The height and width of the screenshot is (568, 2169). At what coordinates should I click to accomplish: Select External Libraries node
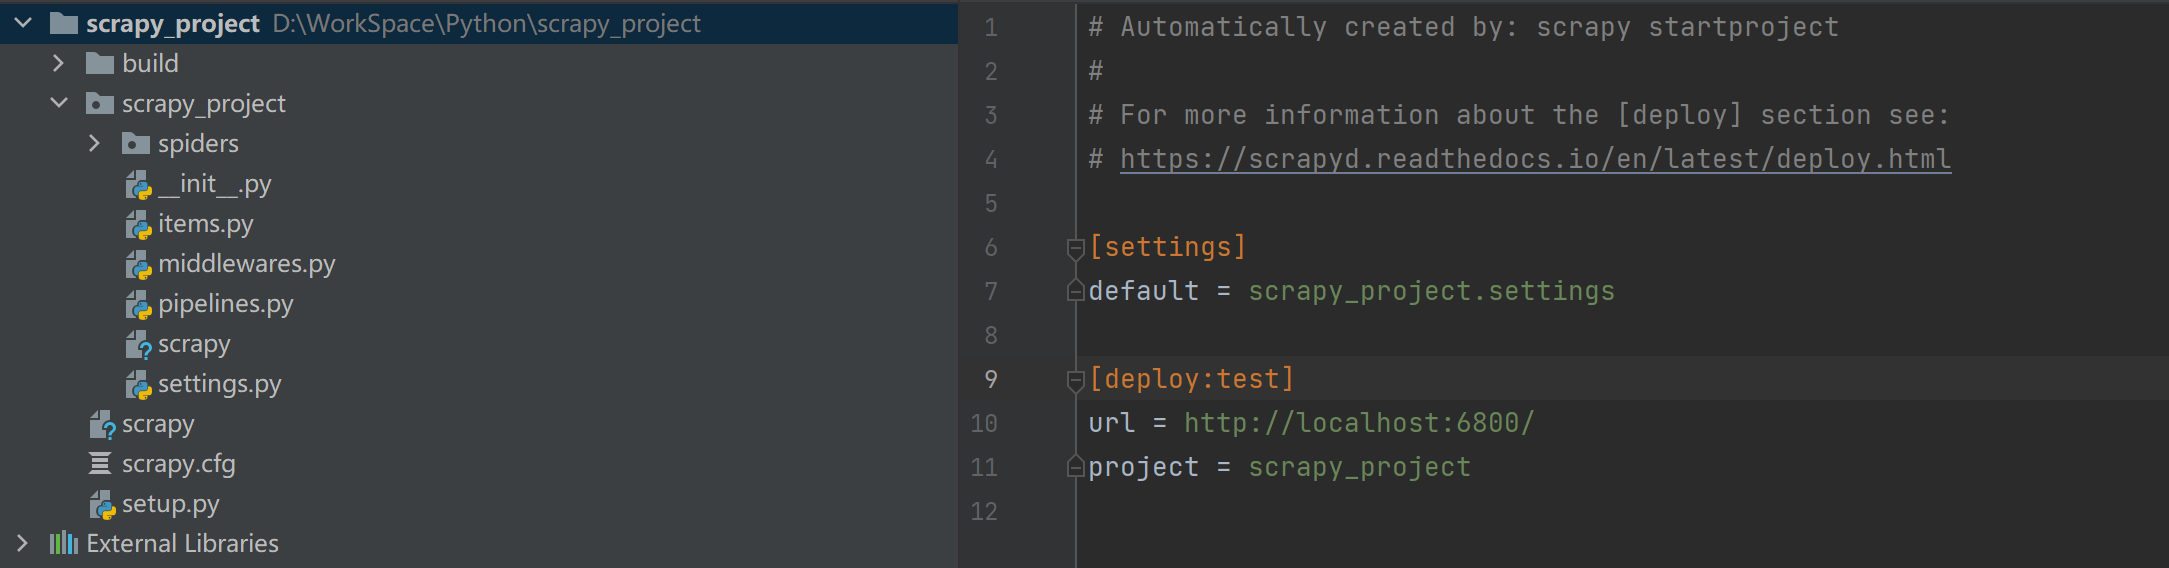coord(183,543)
